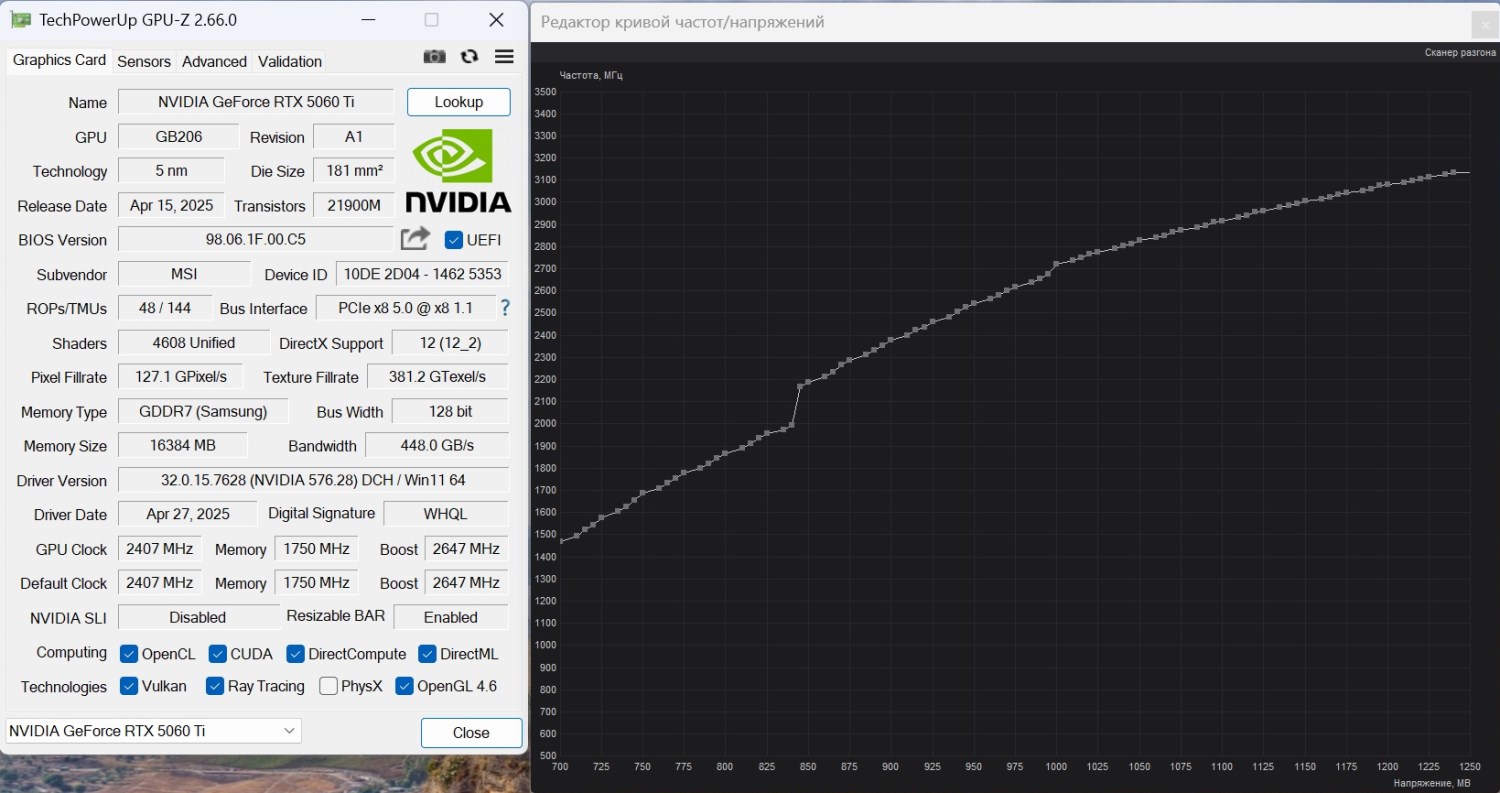
Task: Open the Validation tab
Action: 290,61
